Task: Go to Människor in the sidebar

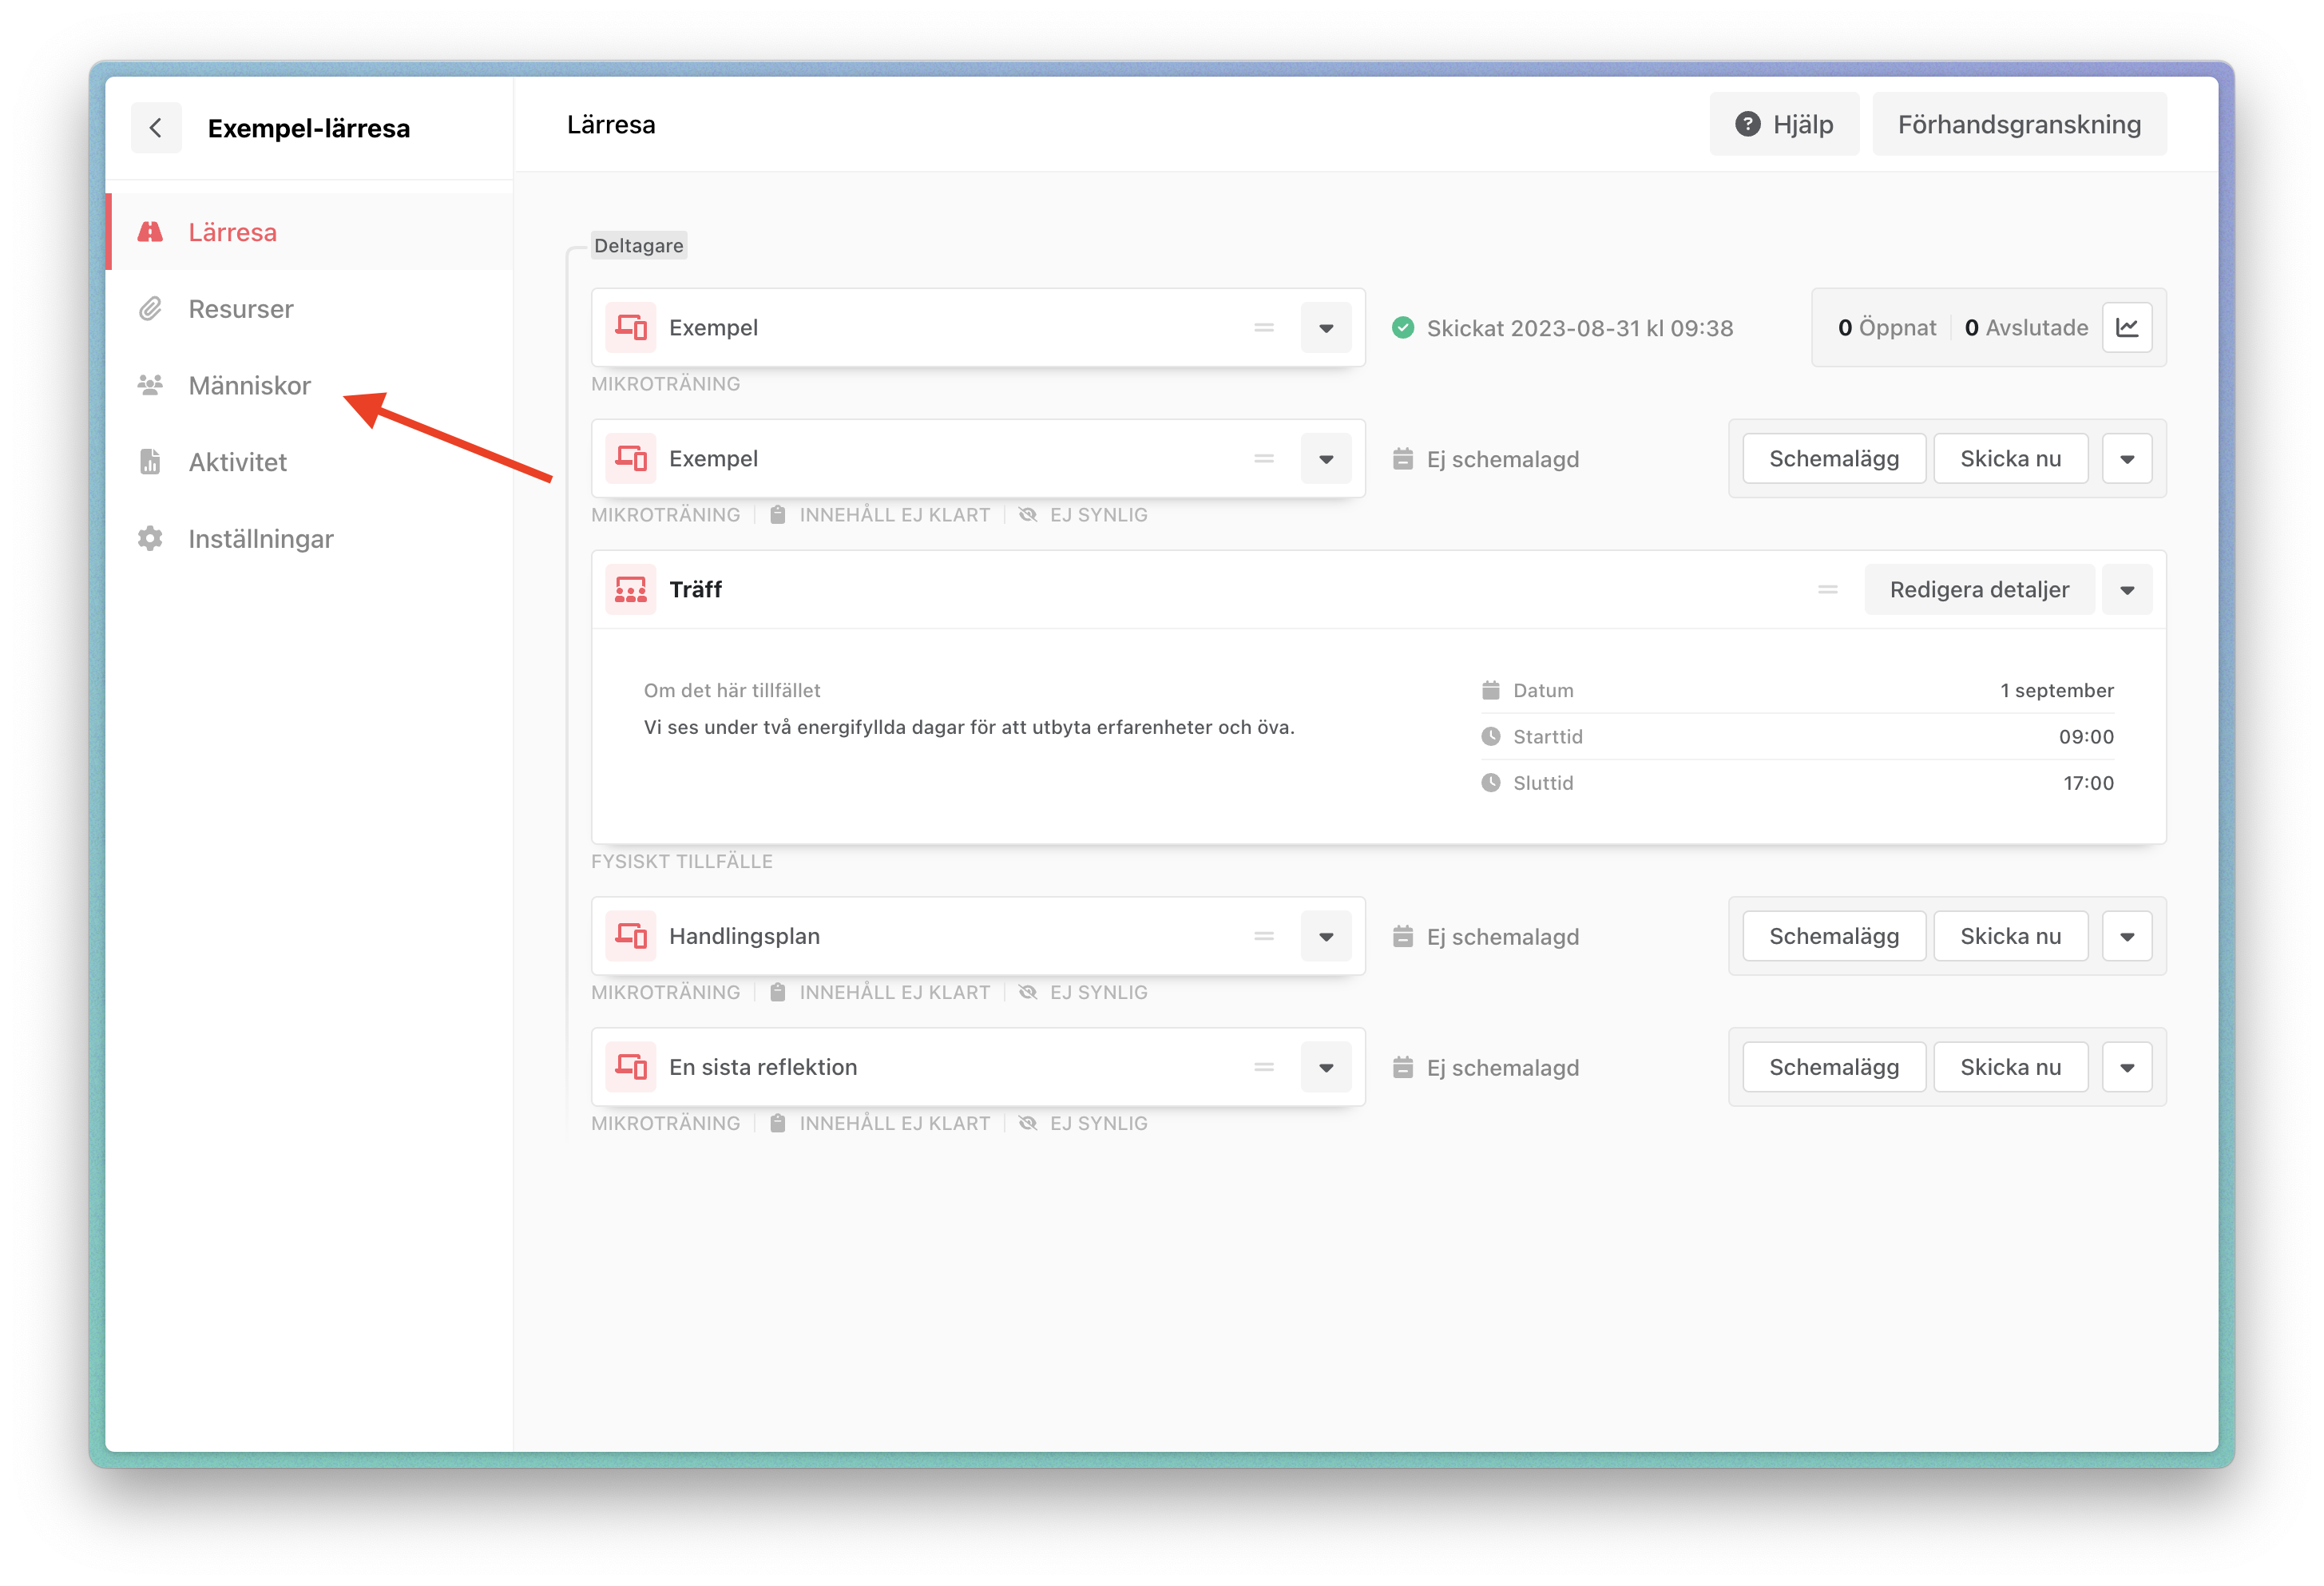Action: (249, 386)
